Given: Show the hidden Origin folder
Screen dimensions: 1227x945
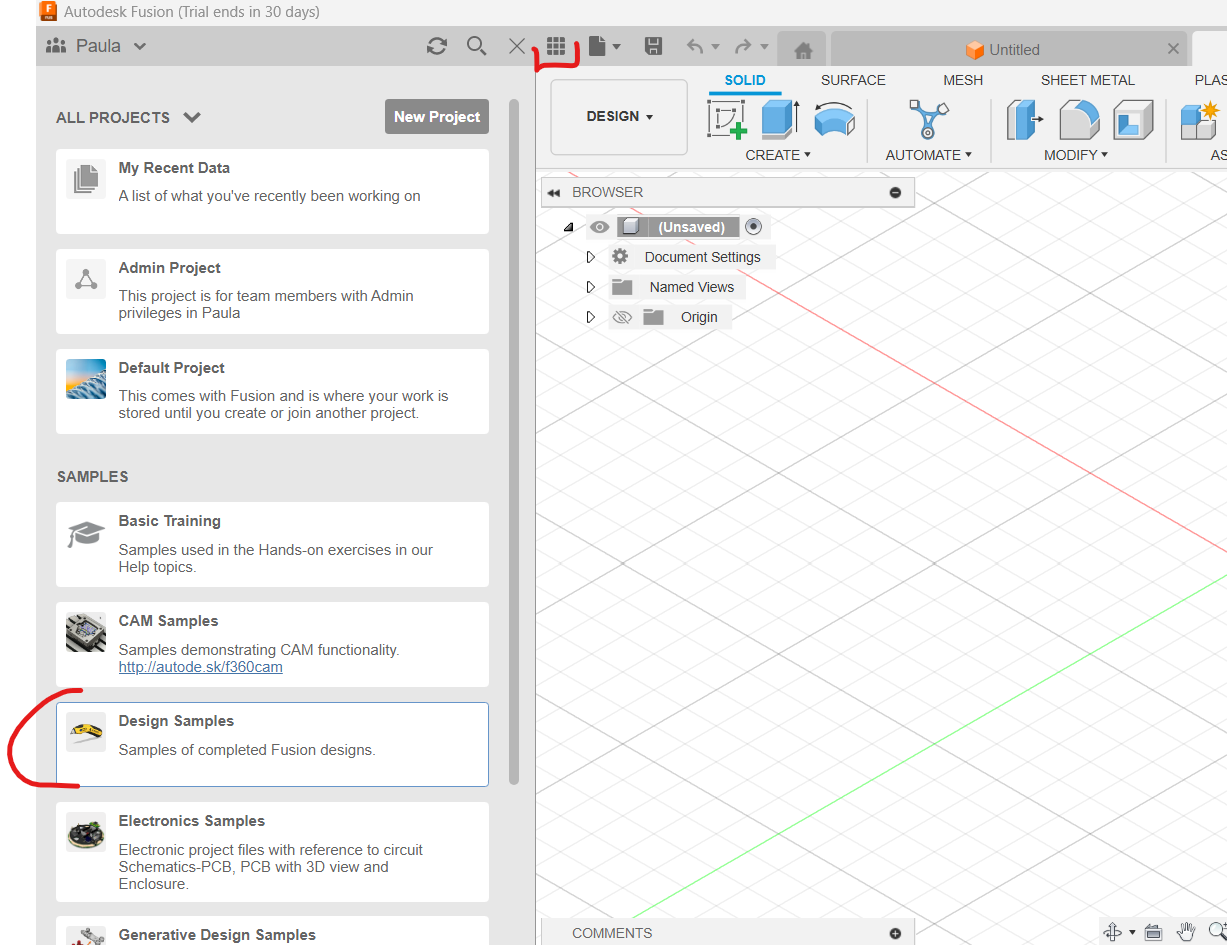Looking at the screenshot, I should click(x=622, y=317).
